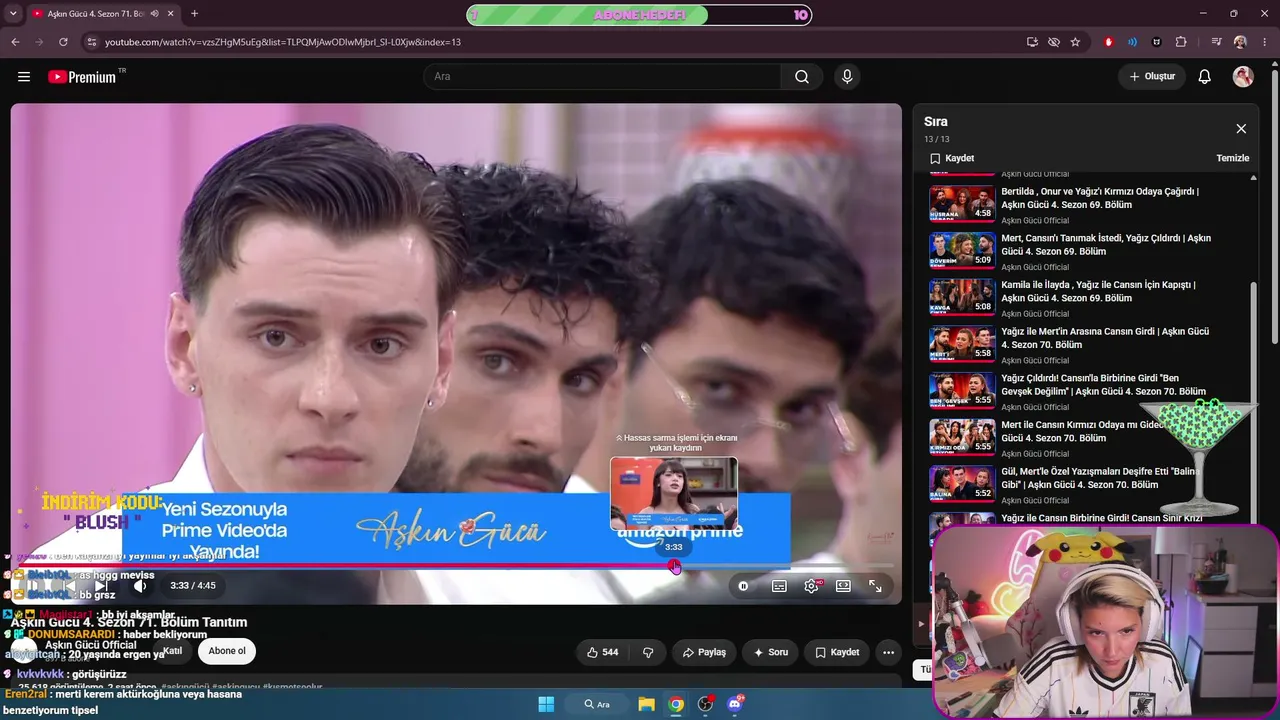The image size is (1280, 720).
Task: Save the video using Kaydet below player
Action: click(837, 652)
